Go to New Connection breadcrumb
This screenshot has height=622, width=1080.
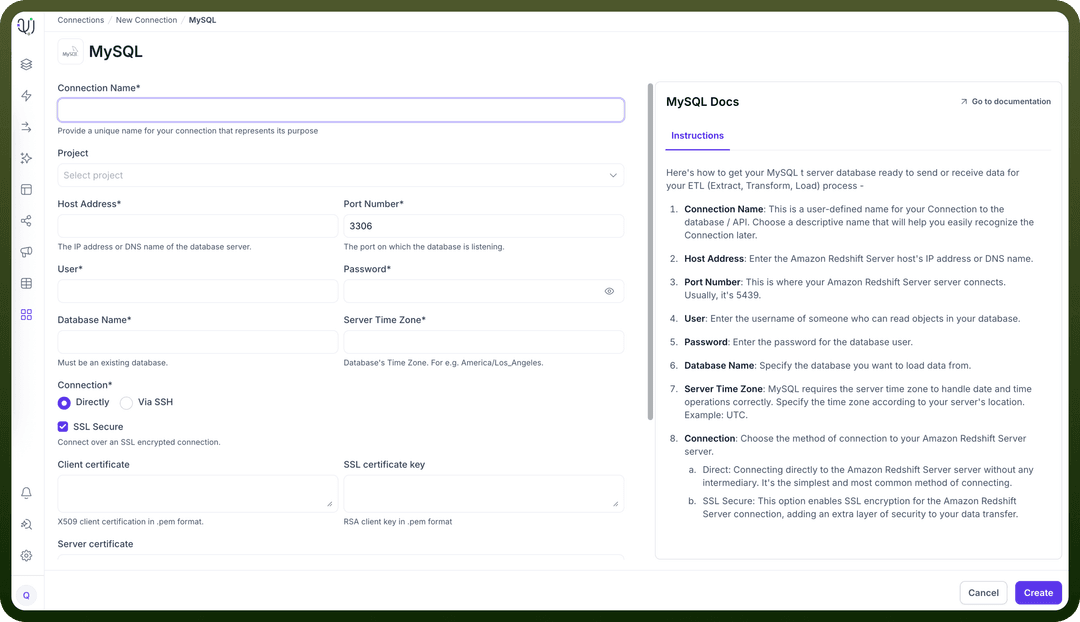click(146, 20)
